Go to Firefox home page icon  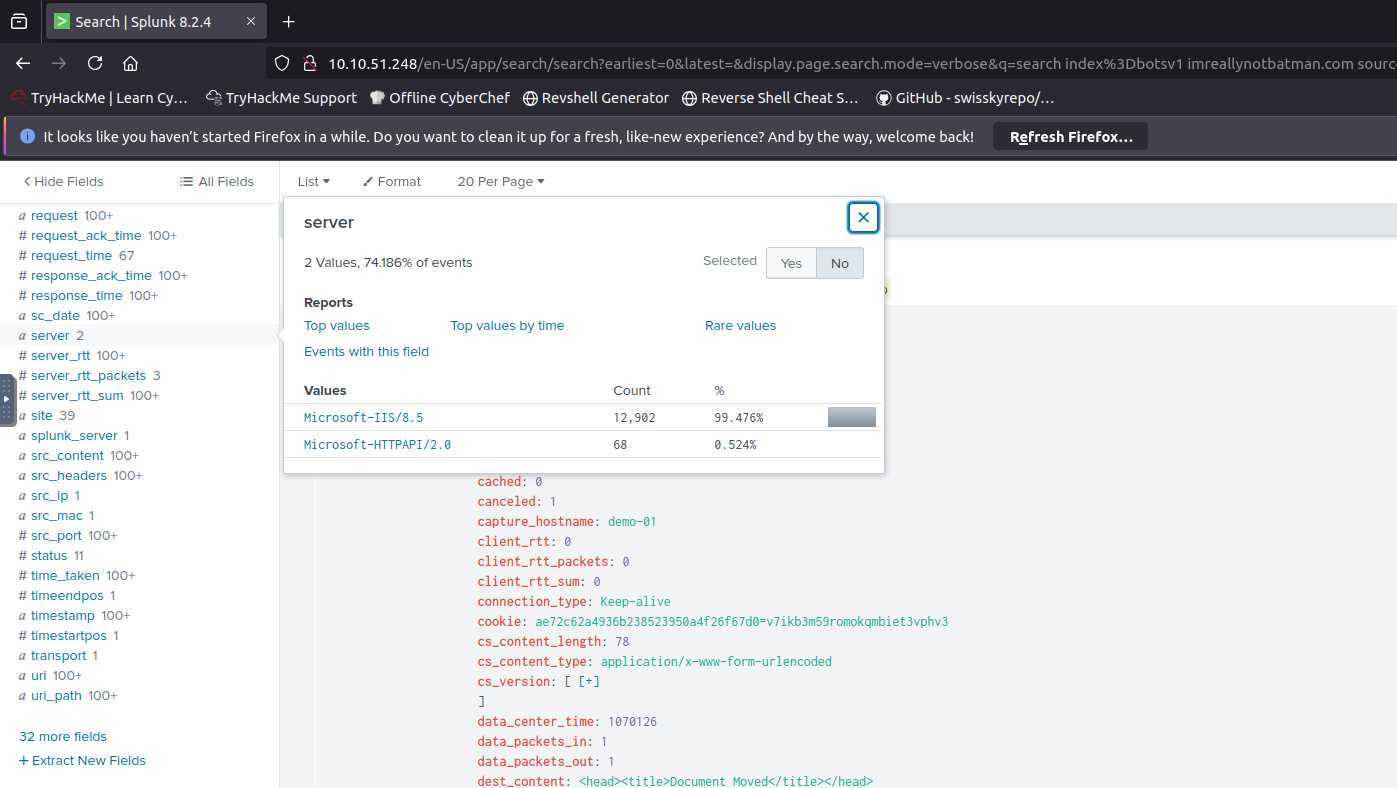pos(130,63)
